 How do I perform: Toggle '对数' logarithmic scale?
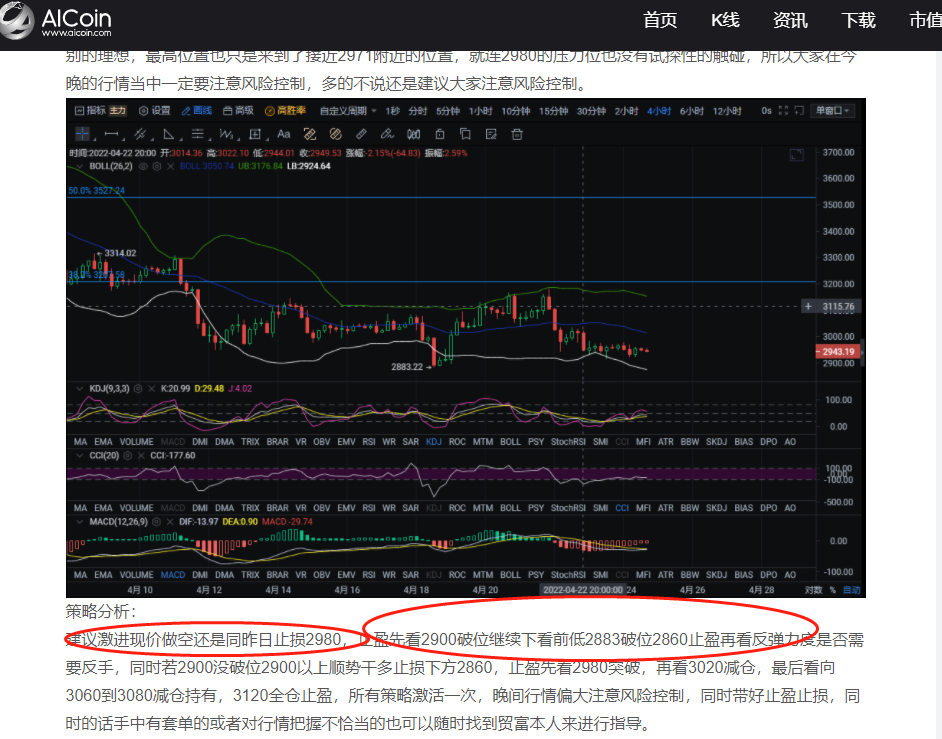pyautogui.click(x=814, y=590)
